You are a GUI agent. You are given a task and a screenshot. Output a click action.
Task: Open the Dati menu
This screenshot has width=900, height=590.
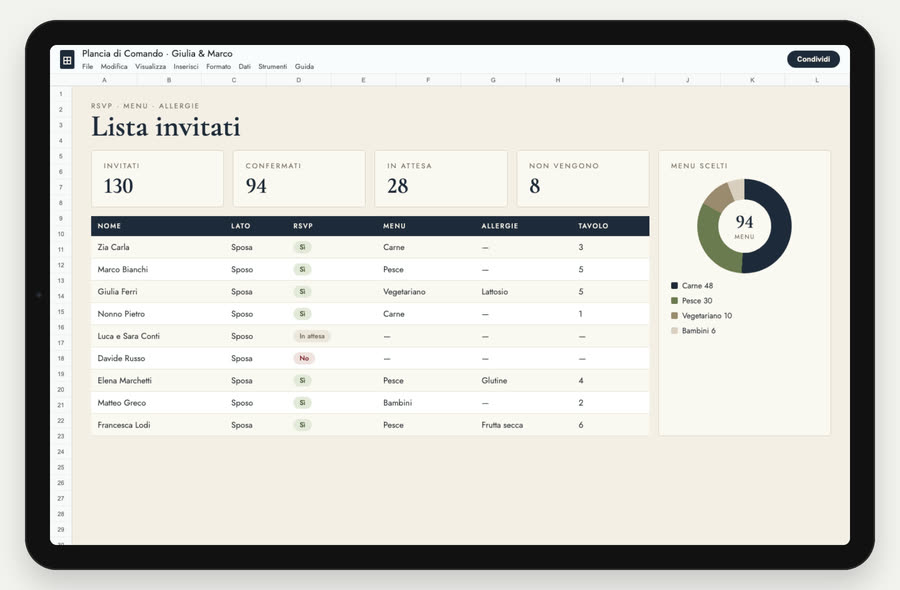[245, 67]
